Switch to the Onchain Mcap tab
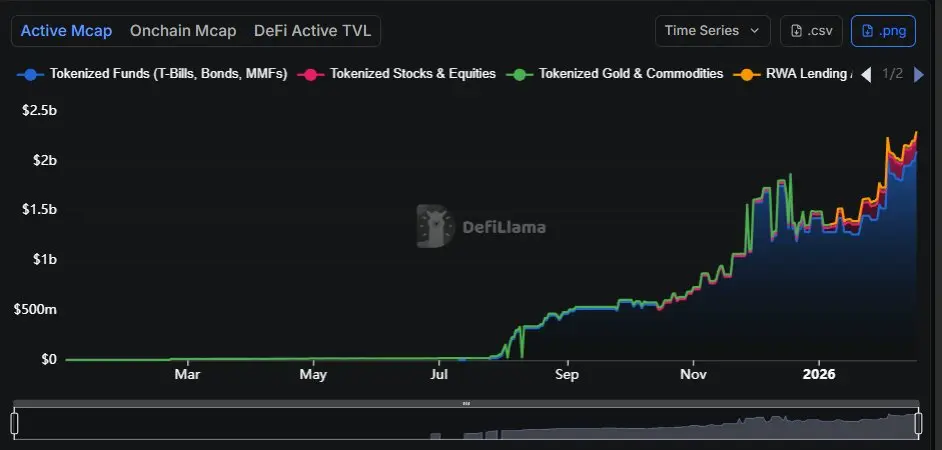 183,31
